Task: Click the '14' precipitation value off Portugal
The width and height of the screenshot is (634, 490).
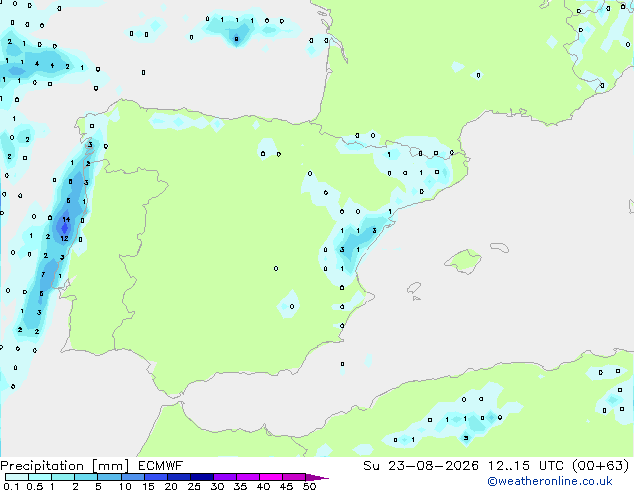Action: click(66, 220)
